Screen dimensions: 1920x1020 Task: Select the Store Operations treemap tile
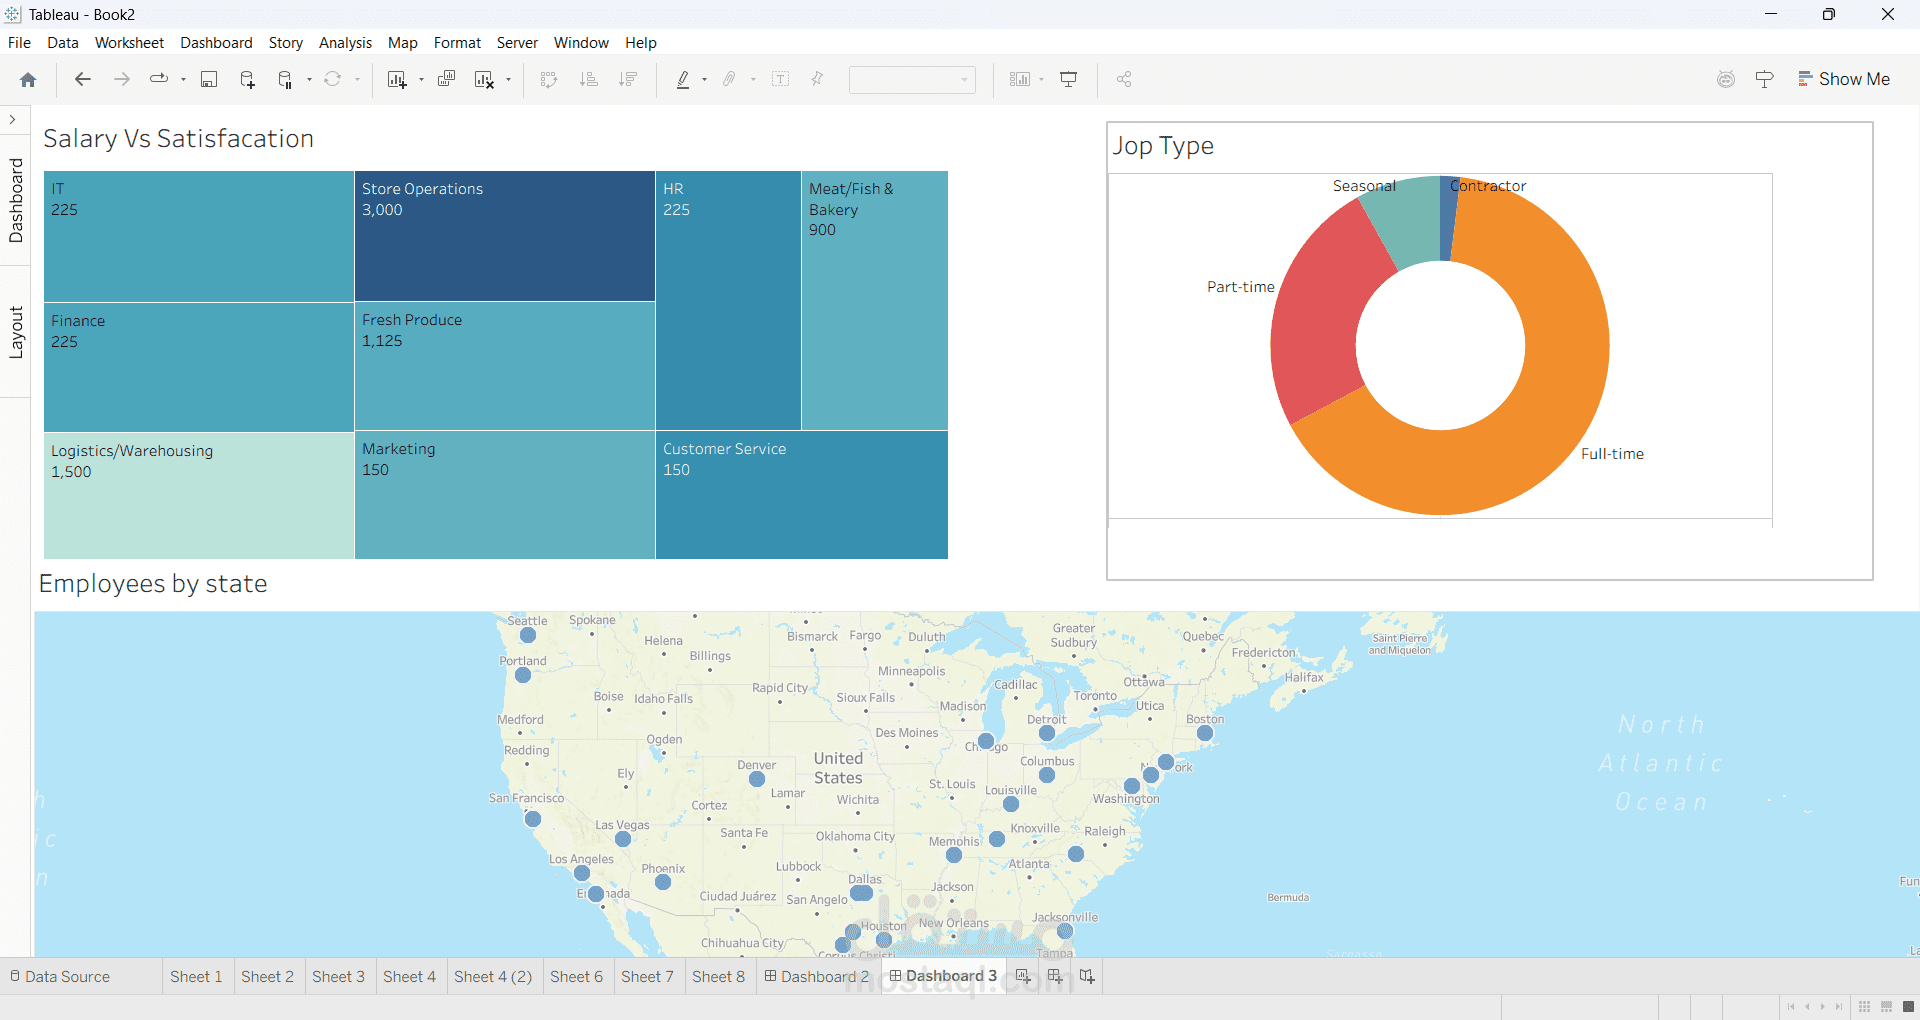pos(505,236)
